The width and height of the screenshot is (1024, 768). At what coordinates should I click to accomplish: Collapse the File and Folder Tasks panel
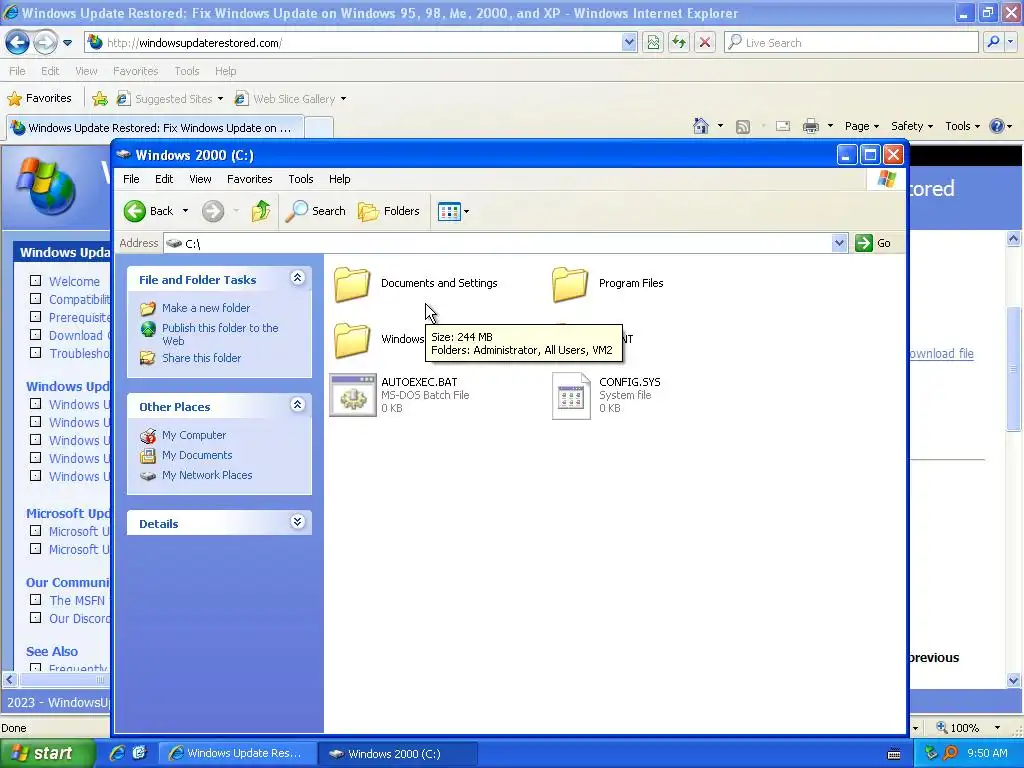[297, 278]
